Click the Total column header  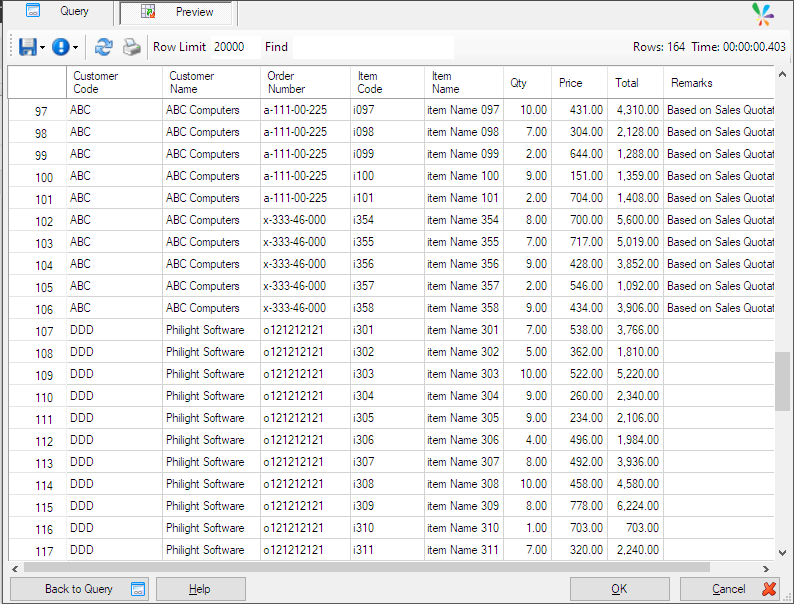pyautogui.click(x=636, y=82)
